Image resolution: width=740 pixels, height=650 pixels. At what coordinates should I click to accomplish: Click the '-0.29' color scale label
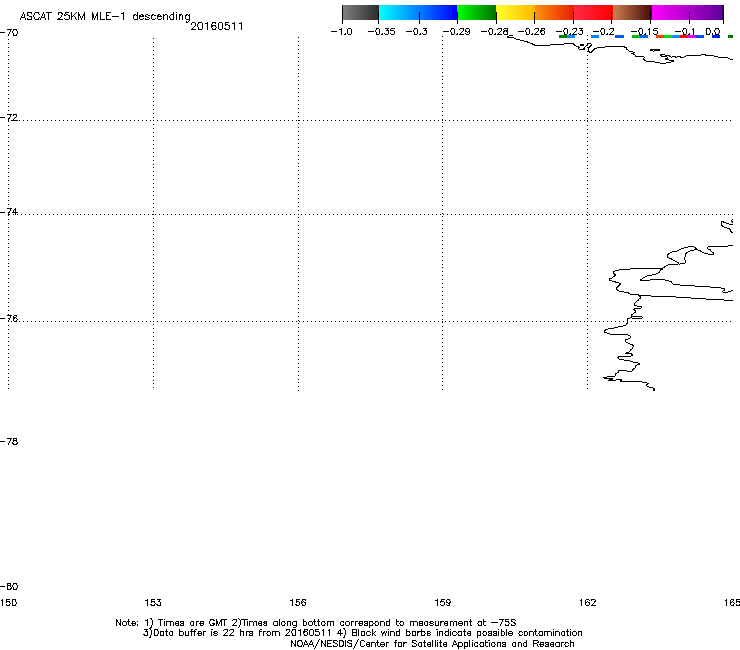(x=456, y=32)
